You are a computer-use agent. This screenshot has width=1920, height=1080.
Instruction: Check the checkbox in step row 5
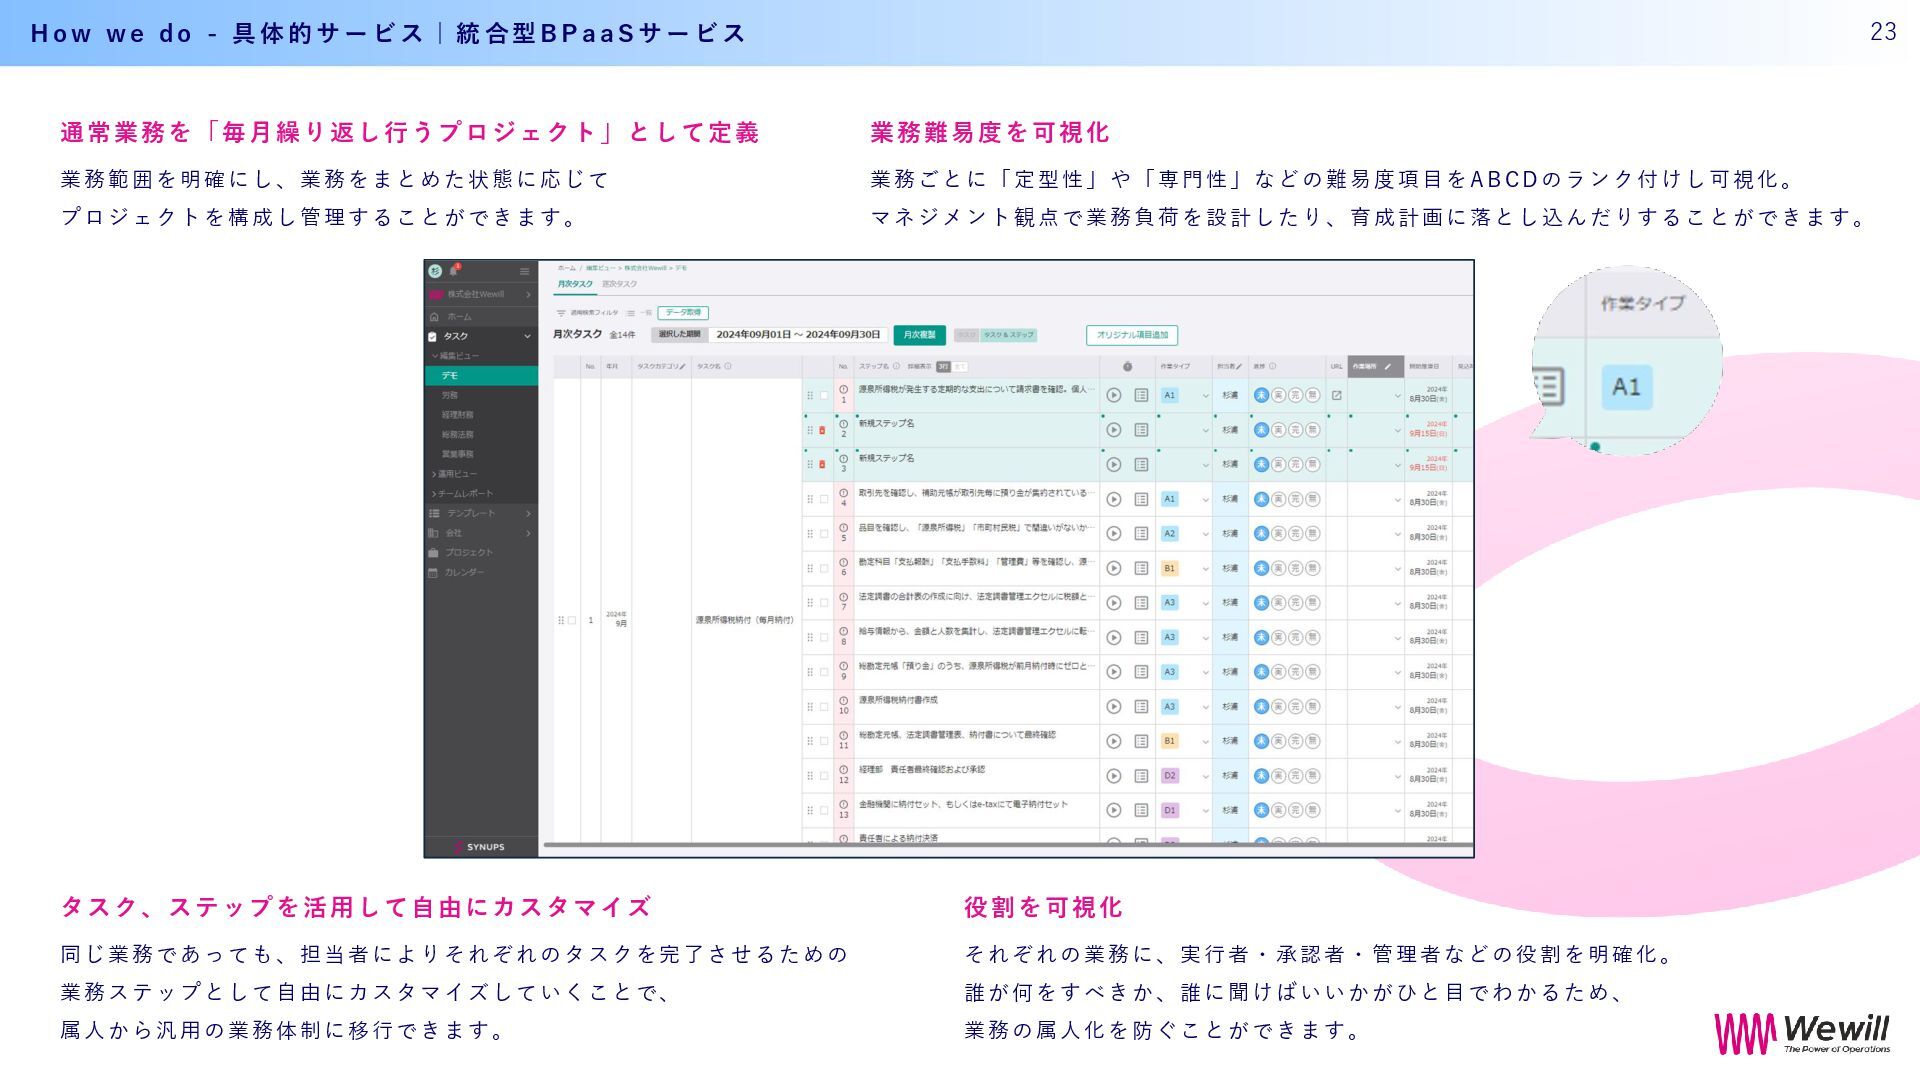(824, 534)
